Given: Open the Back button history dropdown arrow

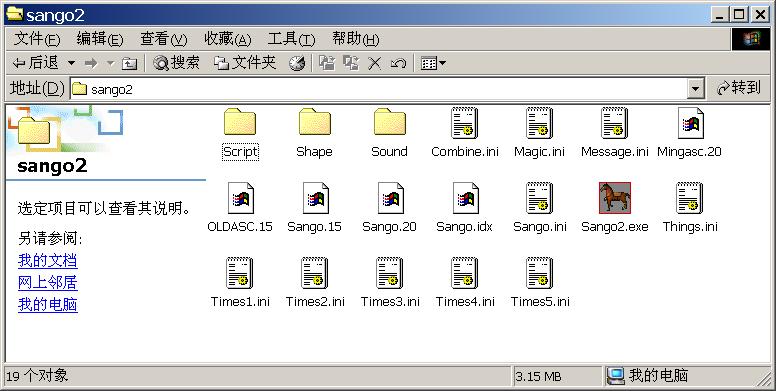Looking at the screenshot, I should coord(71,63).
